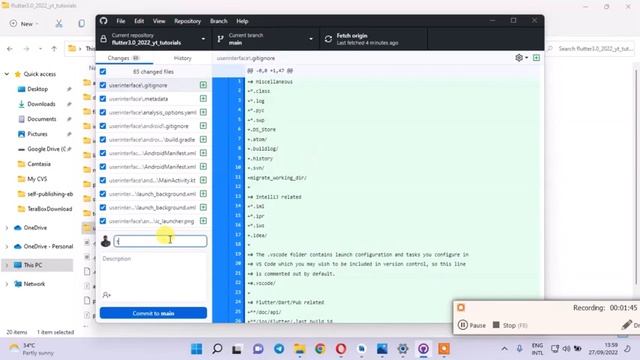This screenshot has width=640, height=360.
Task: Open Opera from the taskbar
Action: [x=341, y=349]
